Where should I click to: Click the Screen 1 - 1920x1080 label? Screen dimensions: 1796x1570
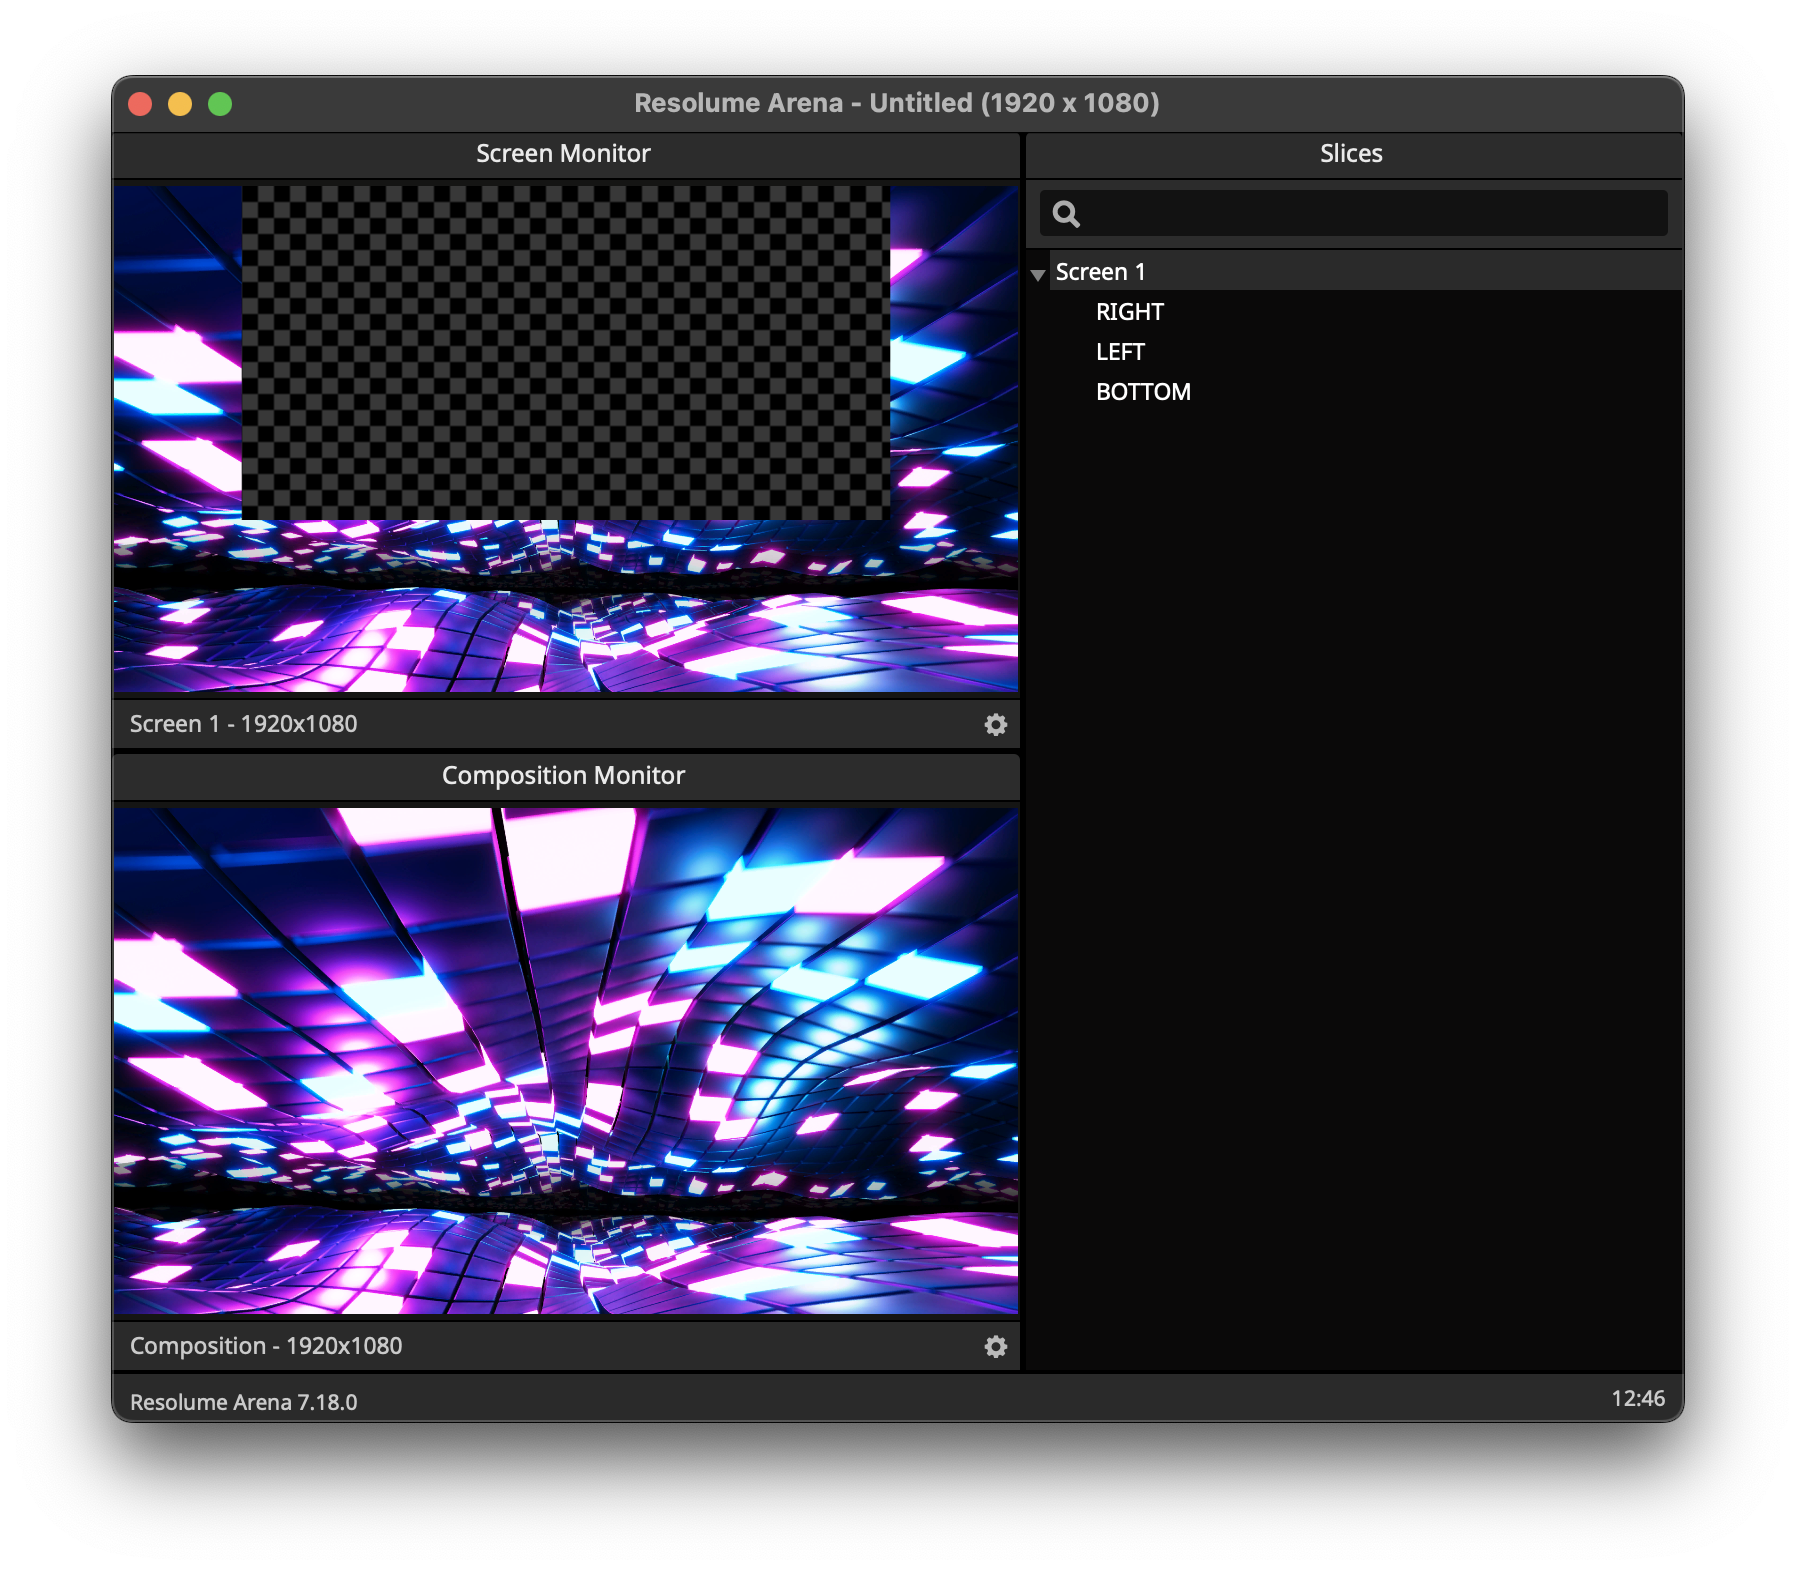[243, 724]
